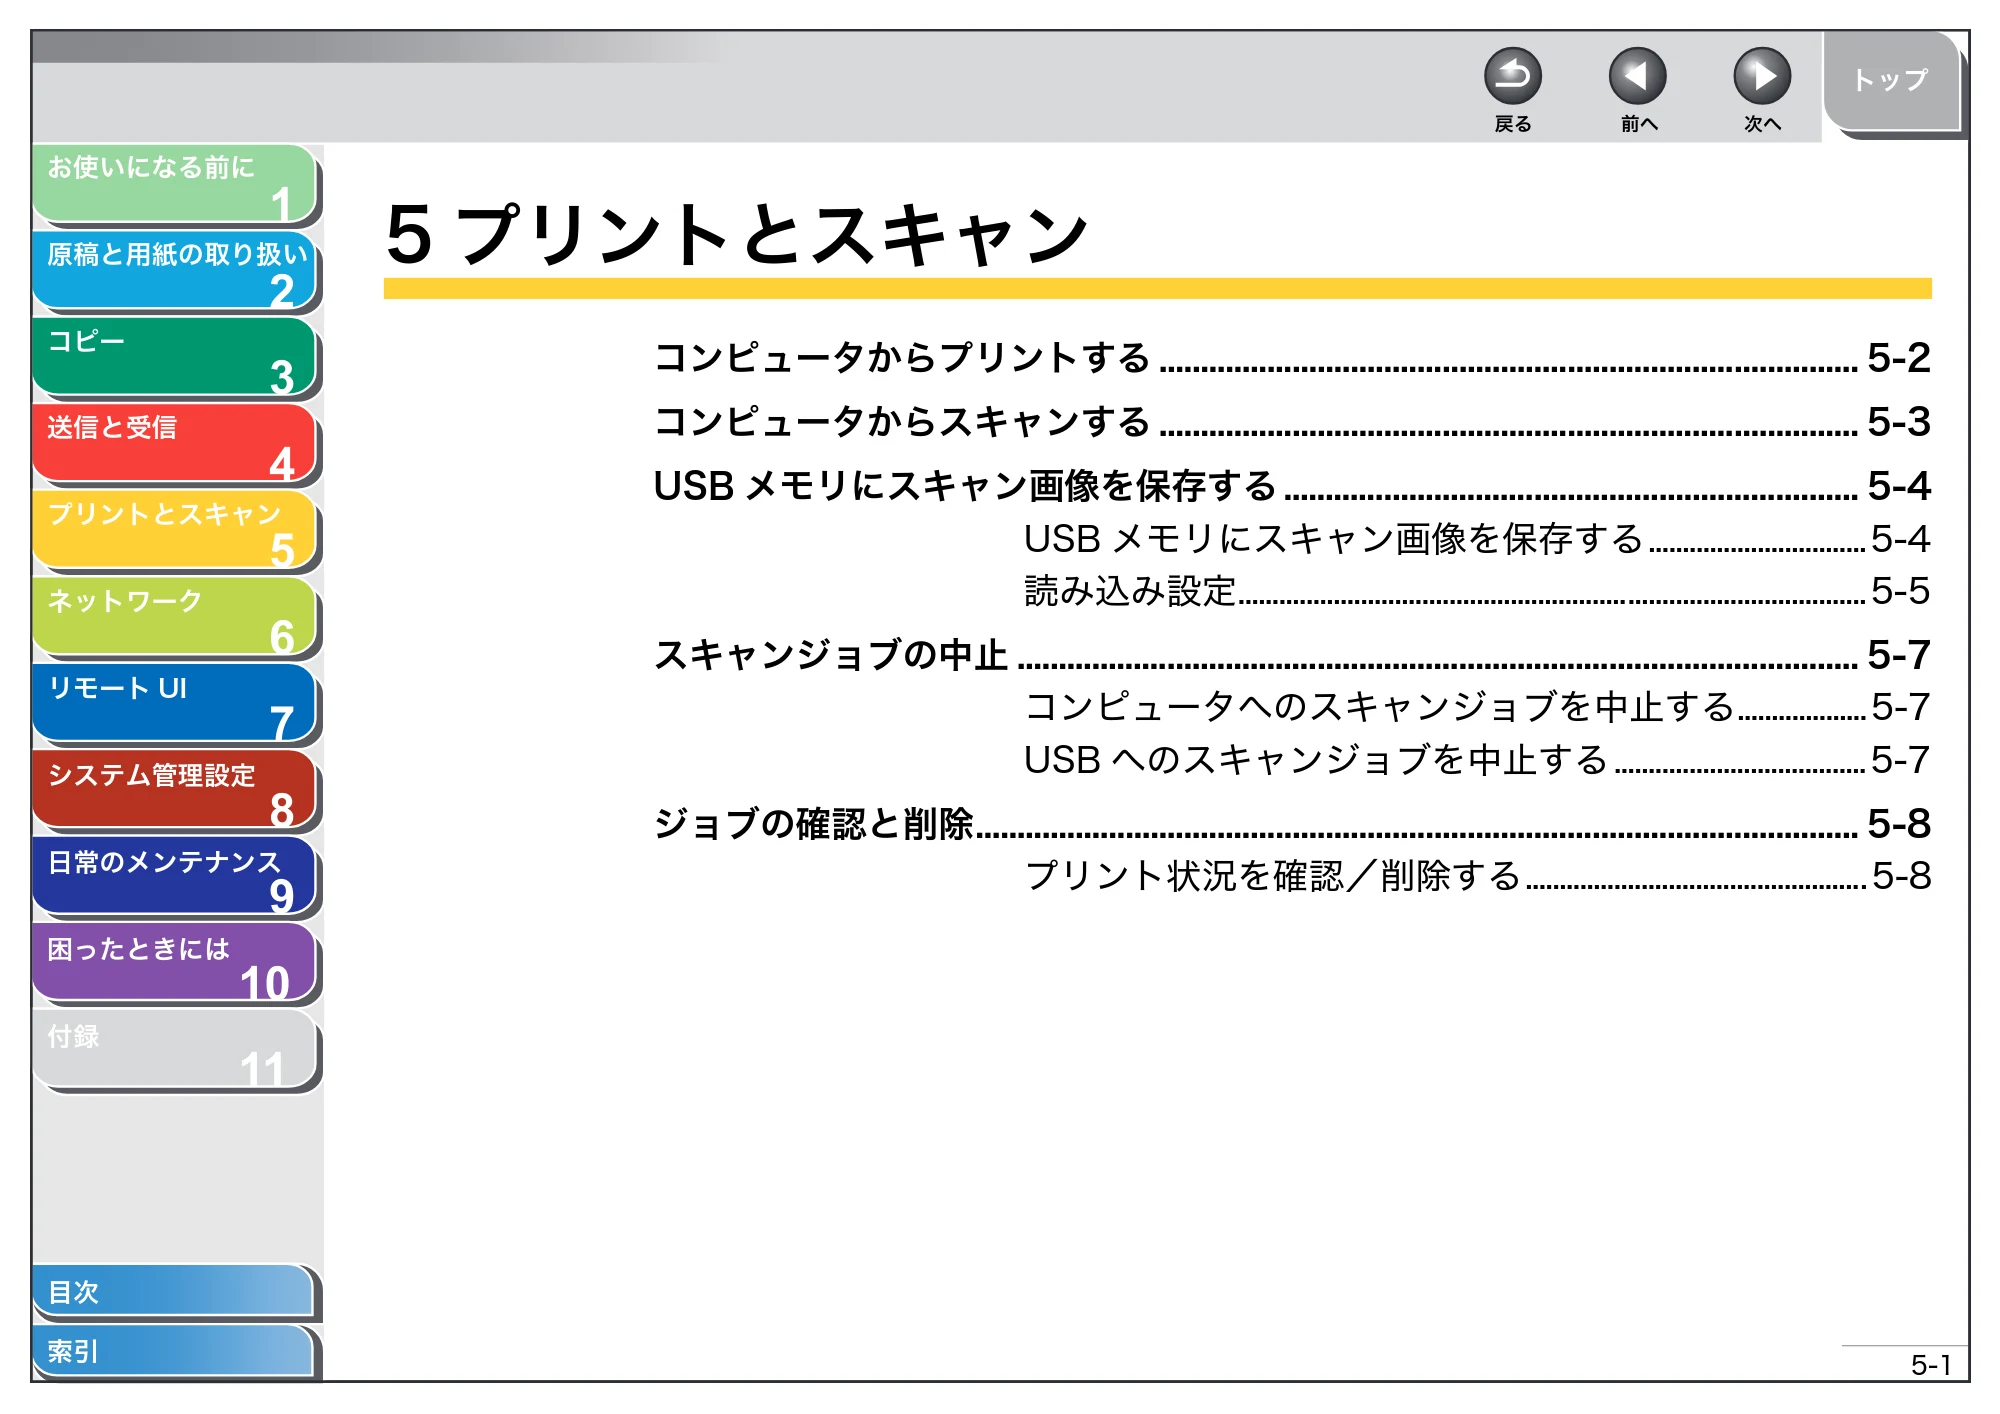Click page number 5-1 at bottom
The width and height of the screenshot is (2000, 1414).
point(1930,1365)
